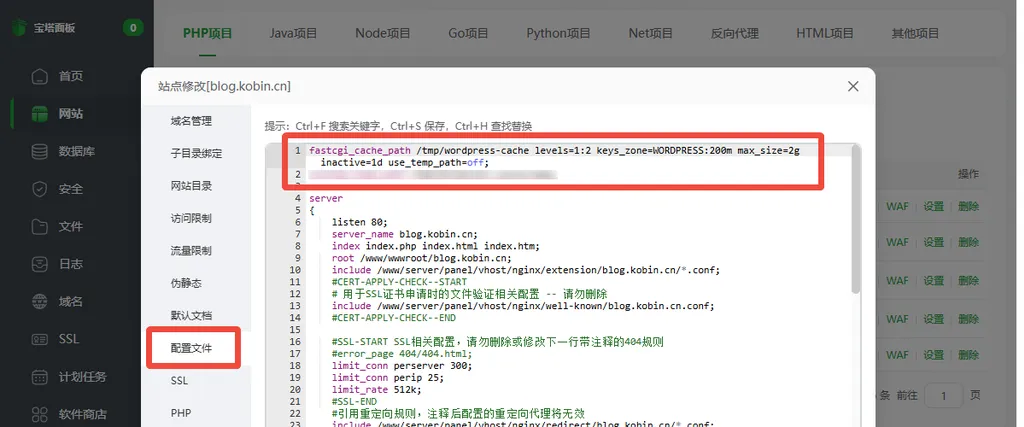Click the '#SSL-END' comment line
This screenshot has width=1024, height=427.
[x=355, y=402]
